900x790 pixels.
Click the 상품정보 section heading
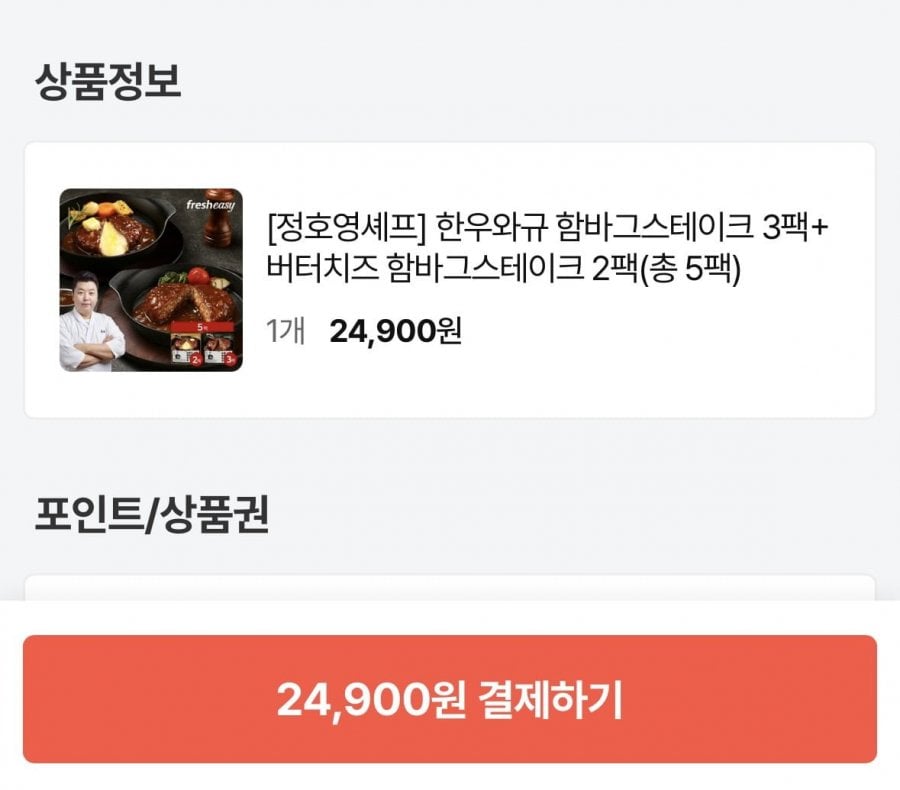pyautogui.click(x=108, y=82)
